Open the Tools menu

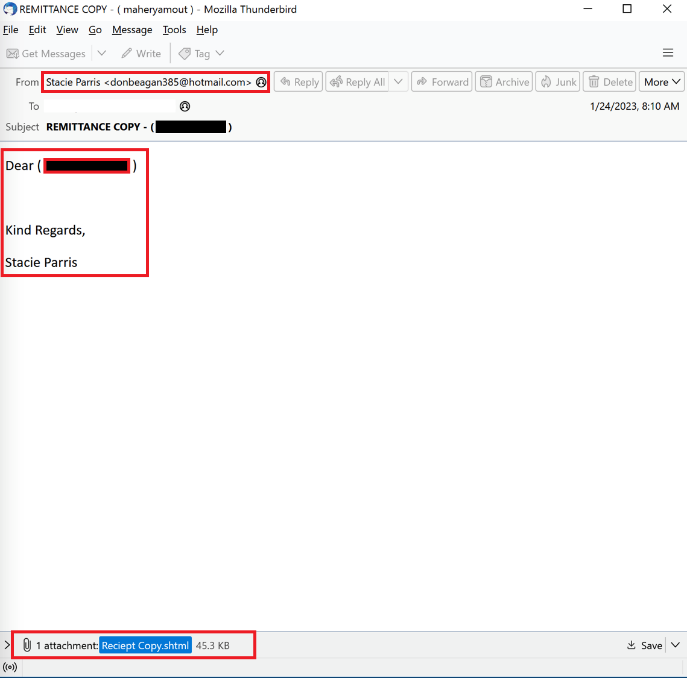pos(174,30)
